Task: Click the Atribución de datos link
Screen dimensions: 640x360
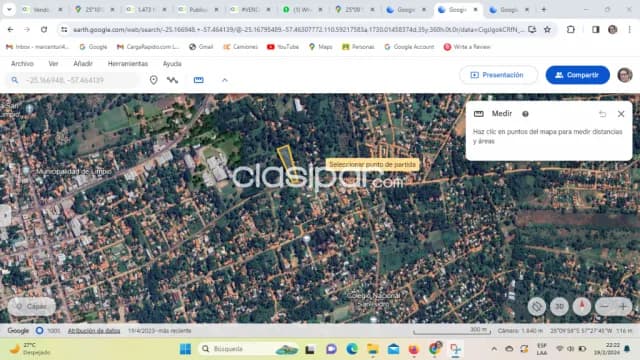Action: click(x=94, y=331)
